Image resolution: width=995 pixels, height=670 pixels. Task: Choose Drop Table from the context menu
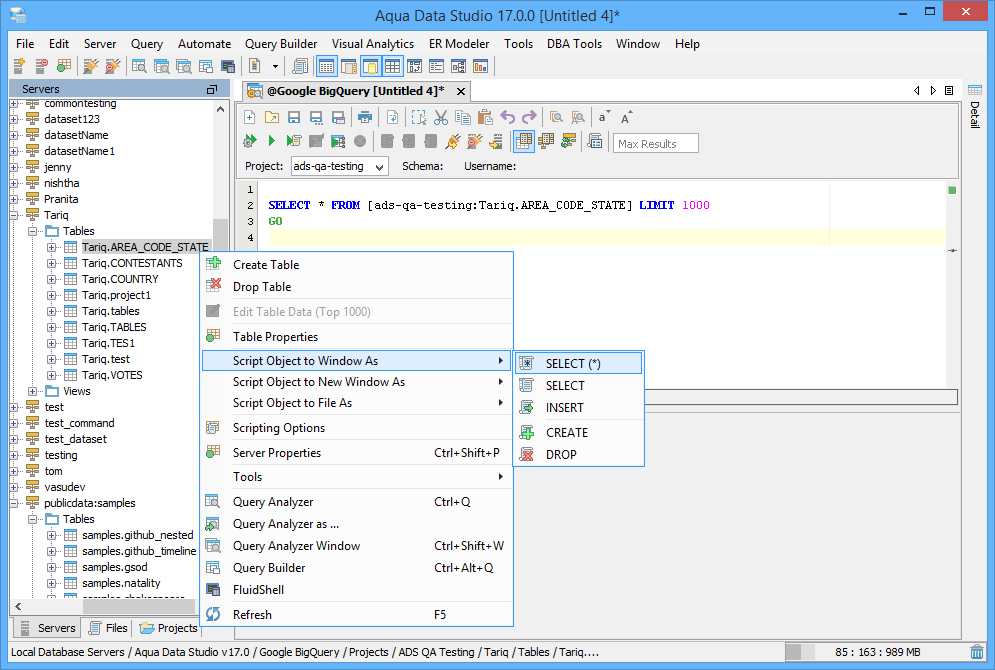357,287
